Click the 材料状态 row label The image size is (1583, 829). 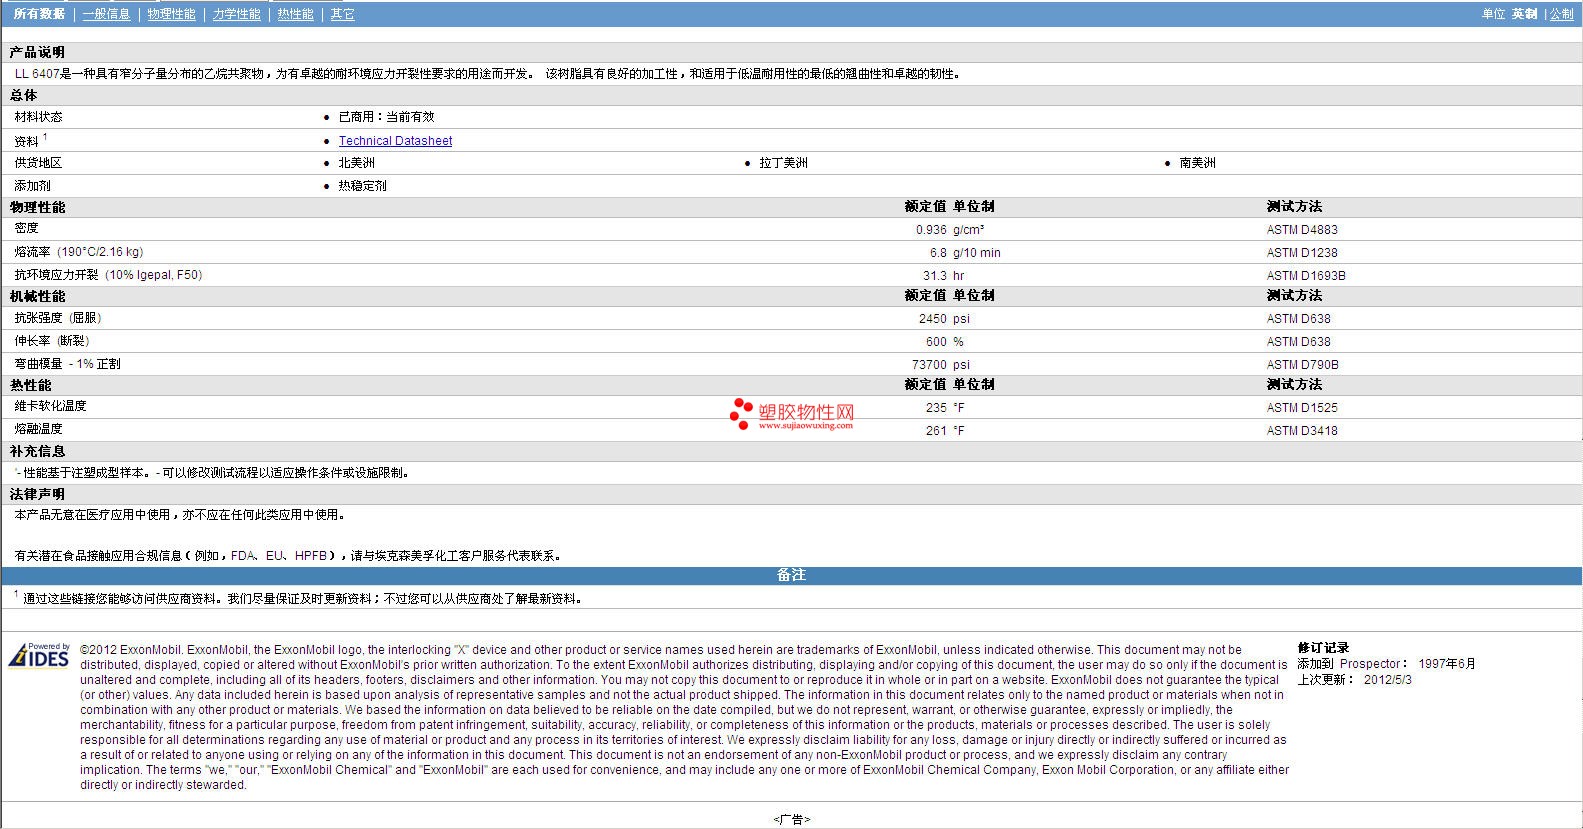[x=38, y=117]
